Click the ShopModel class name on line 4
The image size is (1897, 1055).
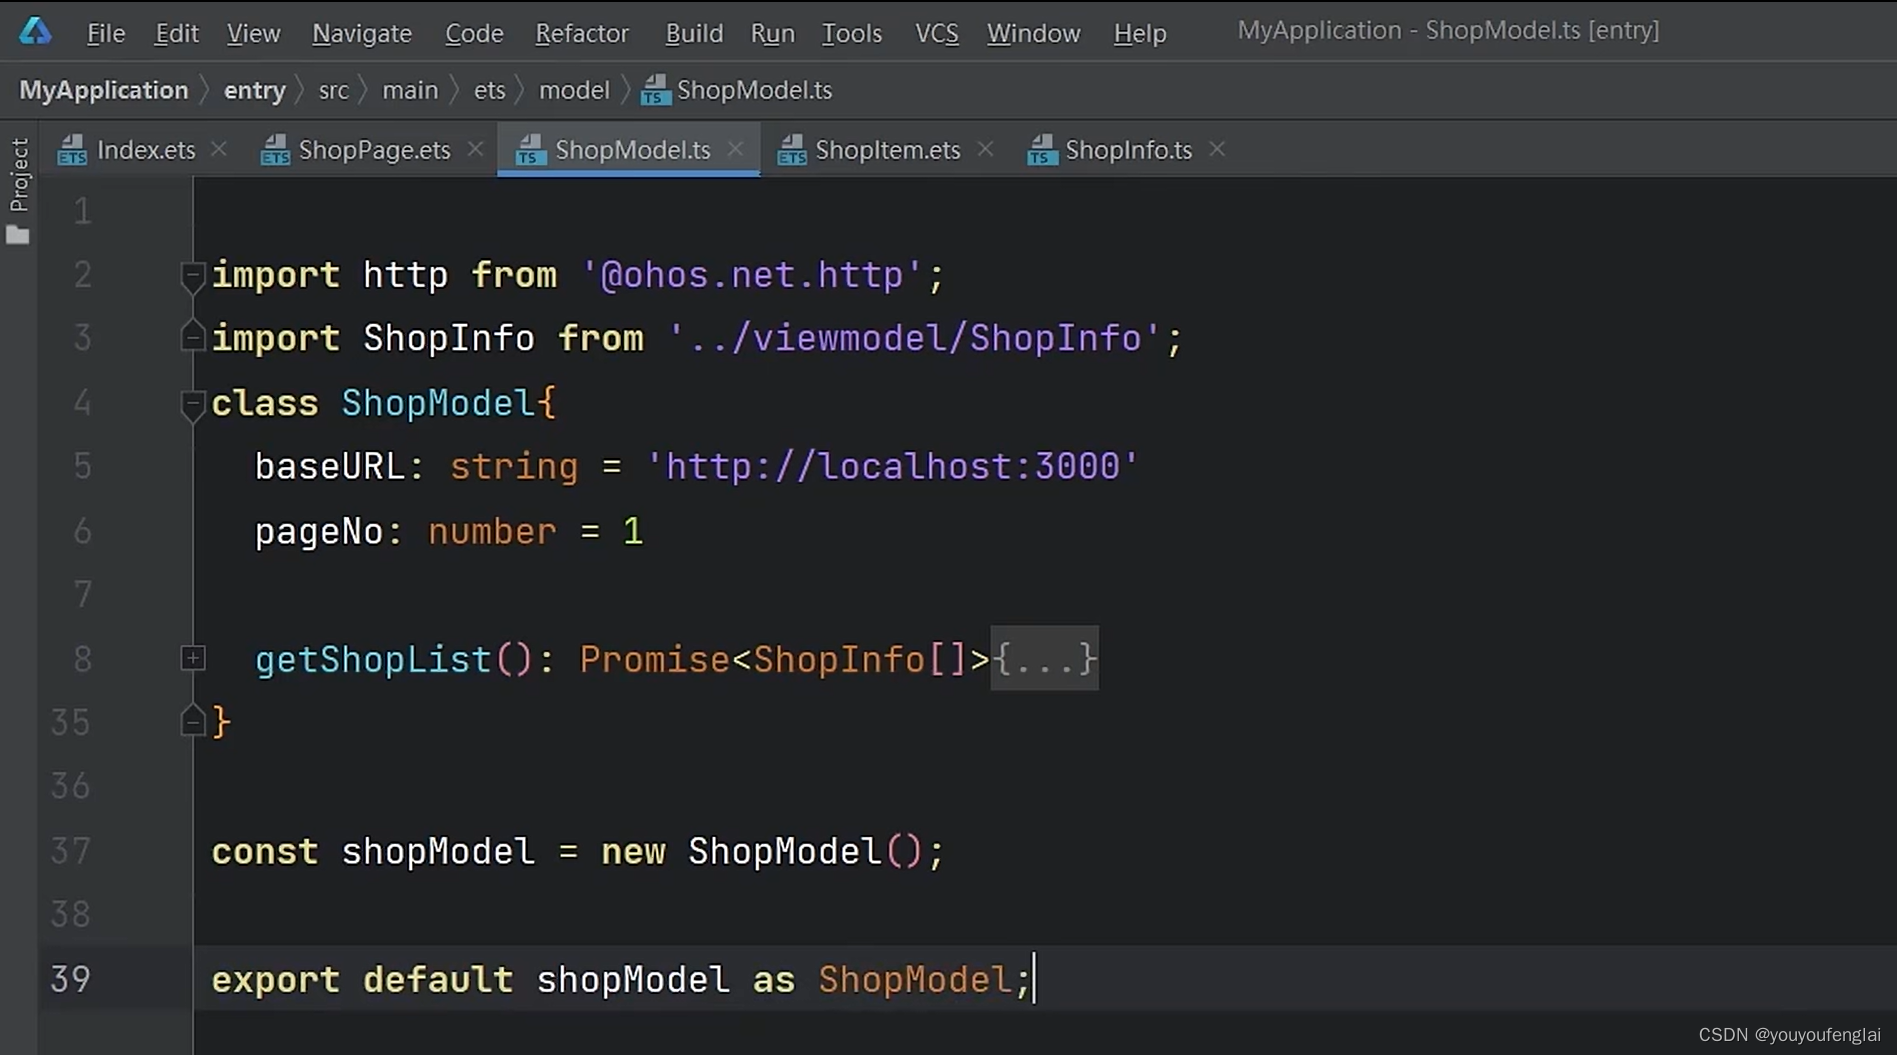click(438, 403)
